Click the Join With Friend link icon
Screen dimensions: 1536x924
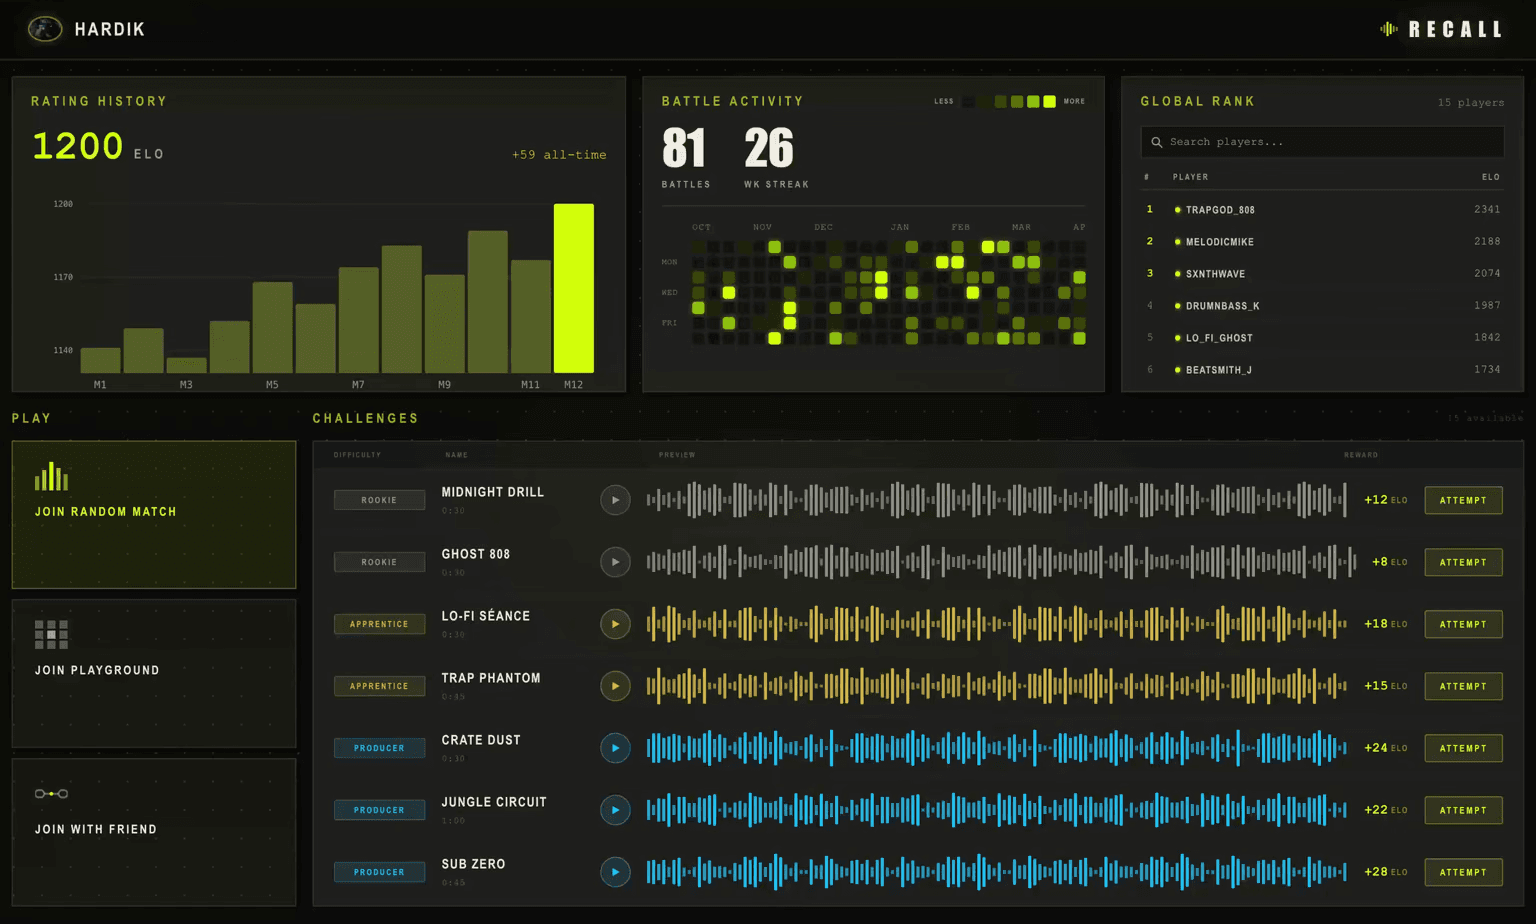(51, 794)
